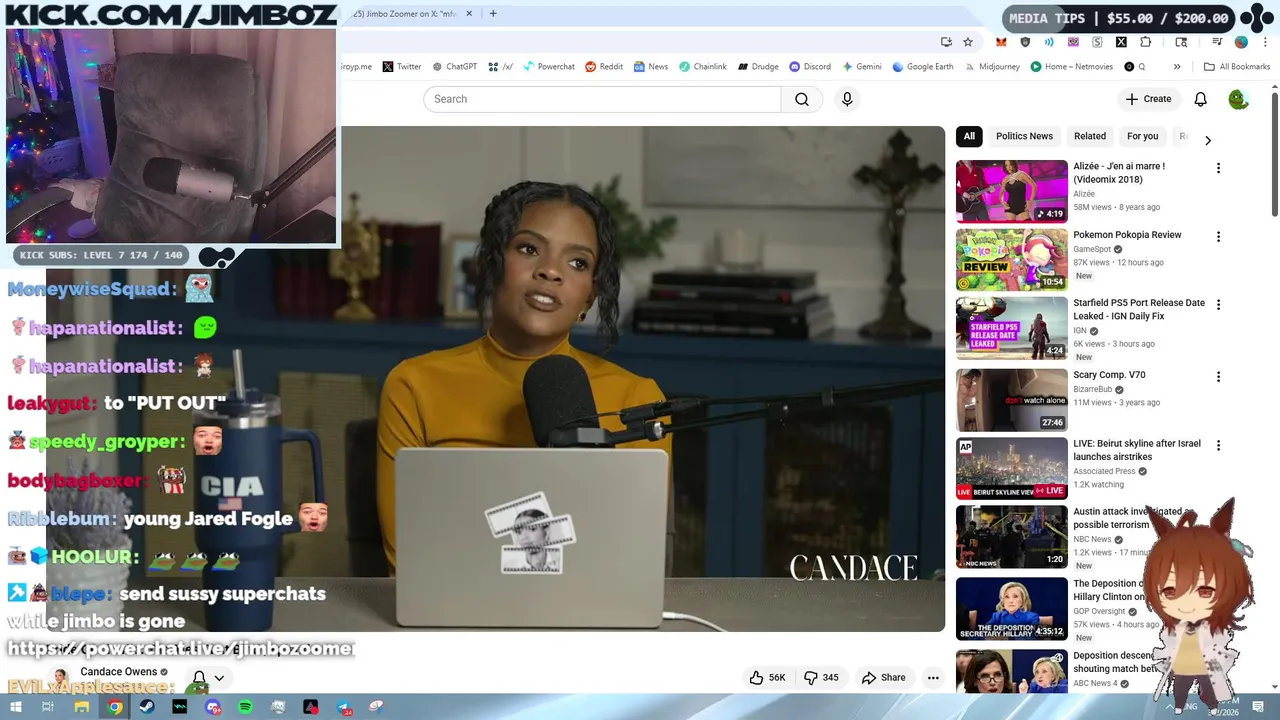The image size is (1280, 720).
Task: Open the Chrome extensions puzzle icon
Action: point(1146,42)
